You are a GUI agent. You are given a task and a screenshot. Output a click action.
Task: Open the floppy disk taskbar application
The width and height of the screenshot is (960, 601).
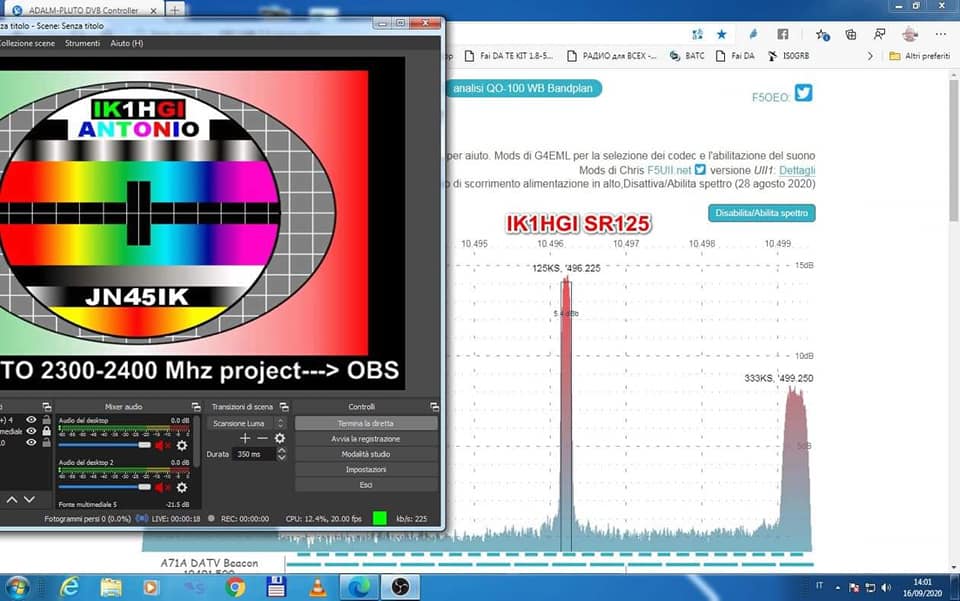[276, 588]
